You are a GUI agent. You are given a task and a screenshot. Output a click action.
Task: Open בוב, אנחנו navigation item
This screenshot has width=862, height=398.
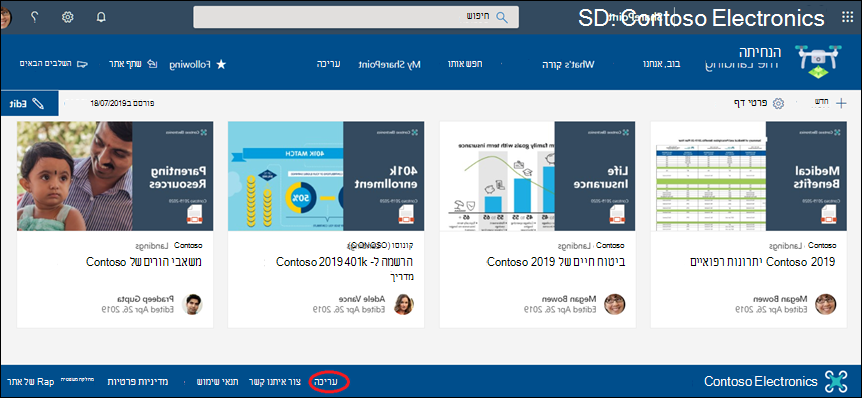click(x=662, y=64)
